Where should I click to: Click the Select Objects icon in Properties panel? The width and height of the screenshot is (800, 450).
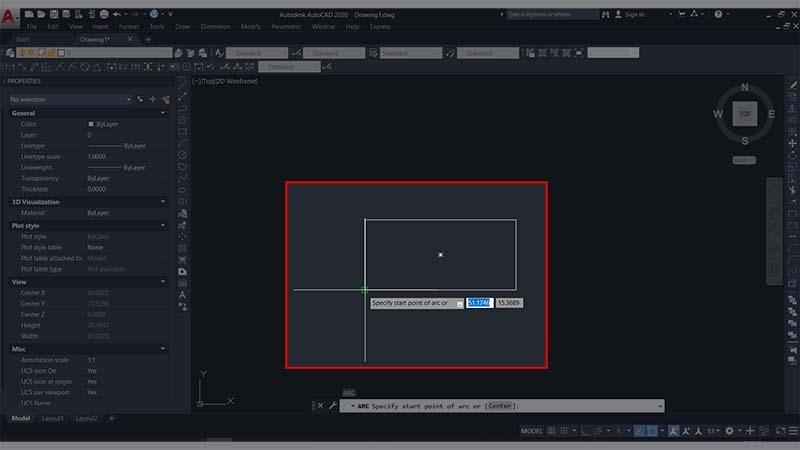(x=153, y=99)
